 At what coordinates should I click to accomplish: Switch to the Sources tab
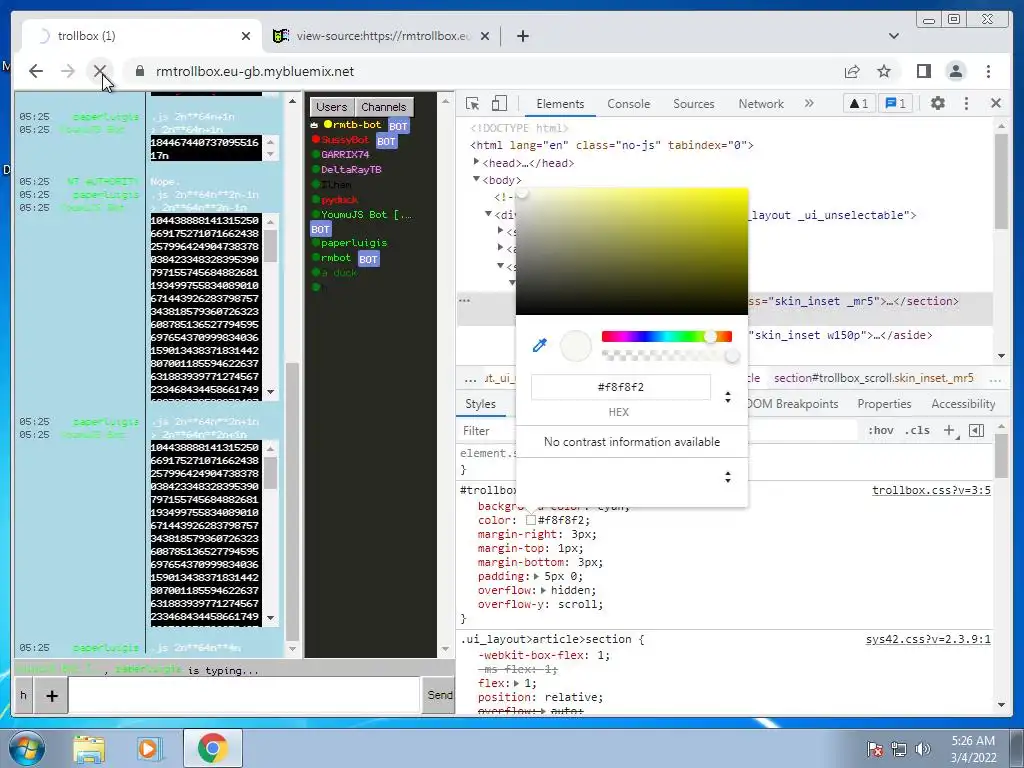tap(694, 104)
